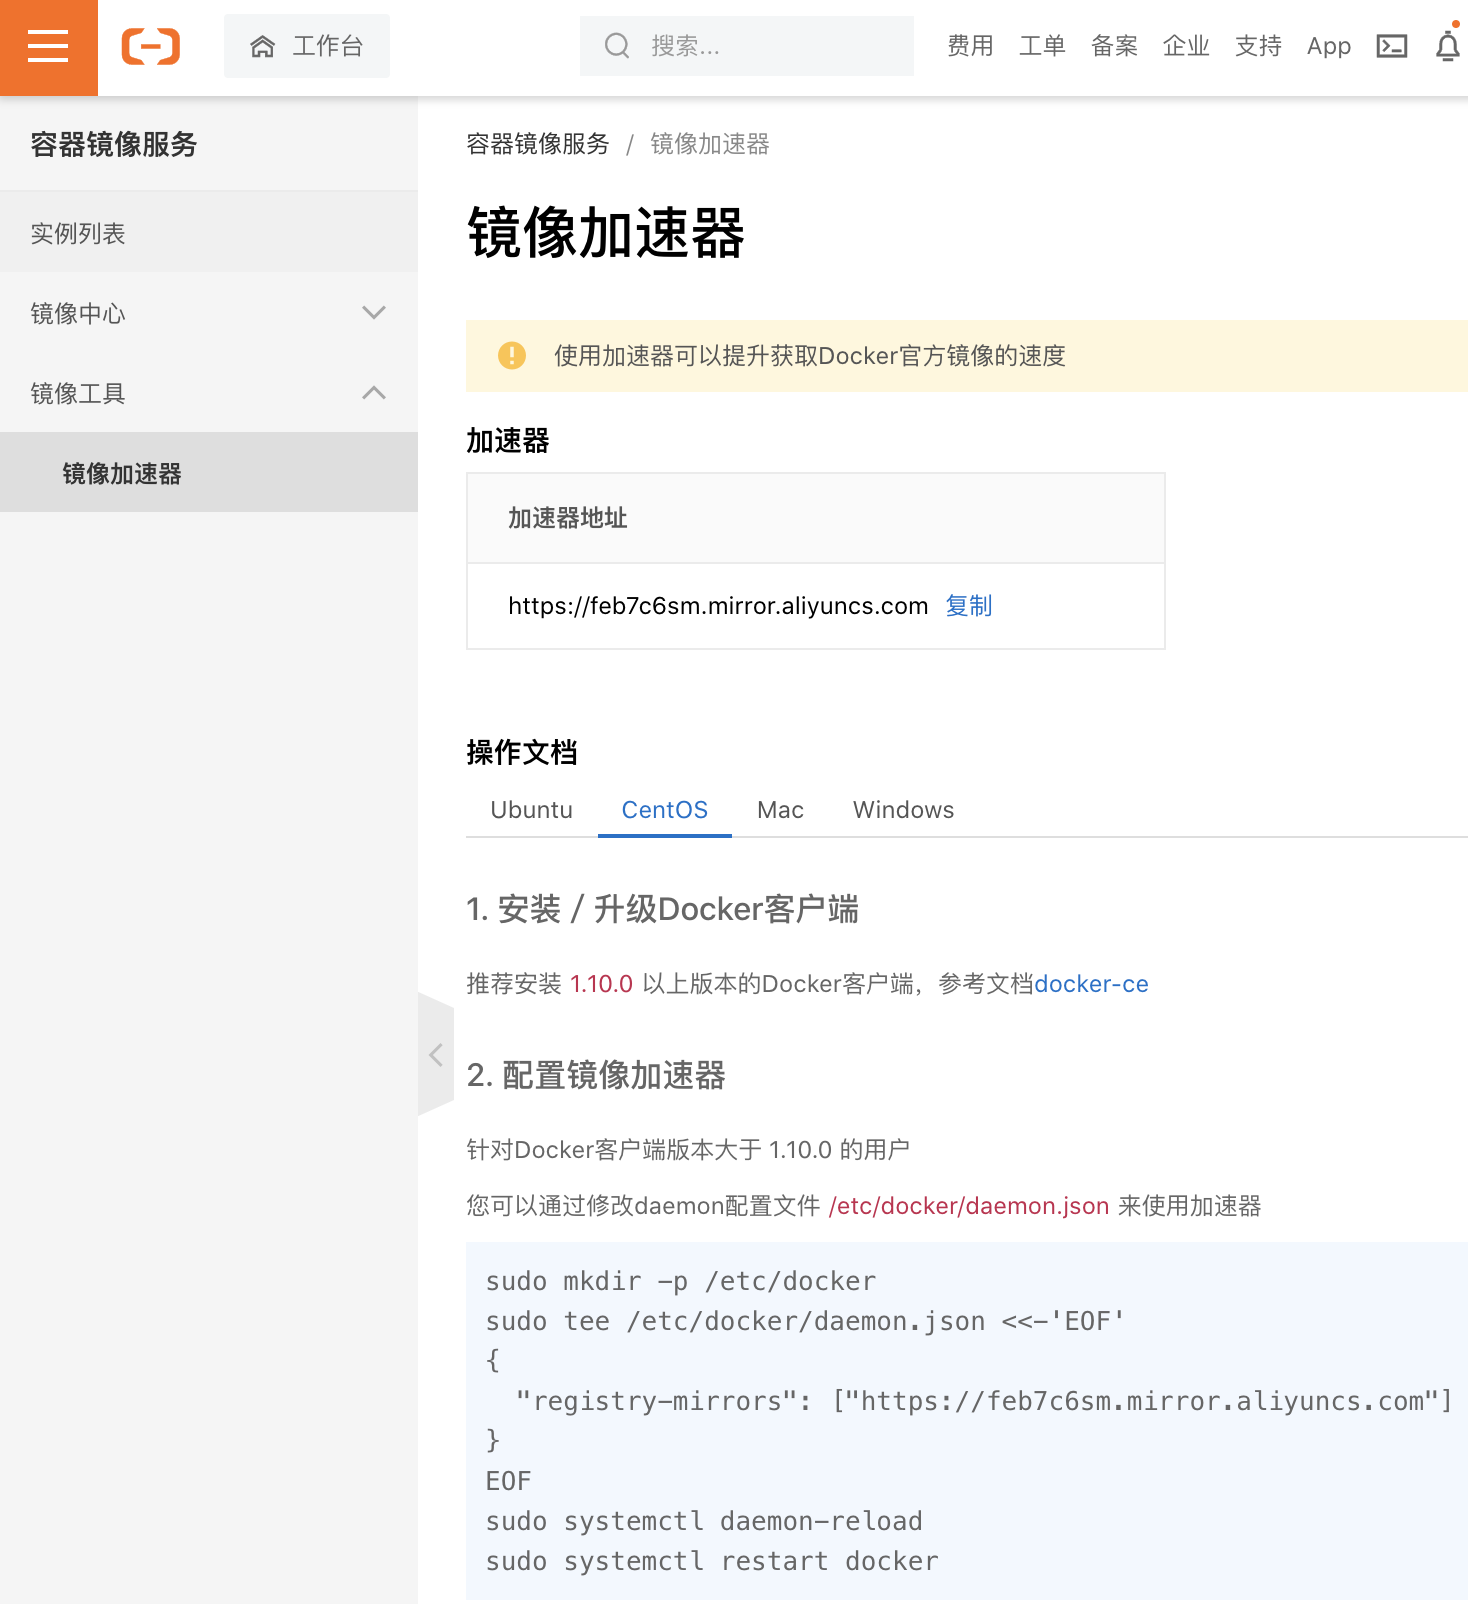Viewport: 1468px width, 1604px height.
Task: Open 费用 in top navigation
Action: coord(970,46)
